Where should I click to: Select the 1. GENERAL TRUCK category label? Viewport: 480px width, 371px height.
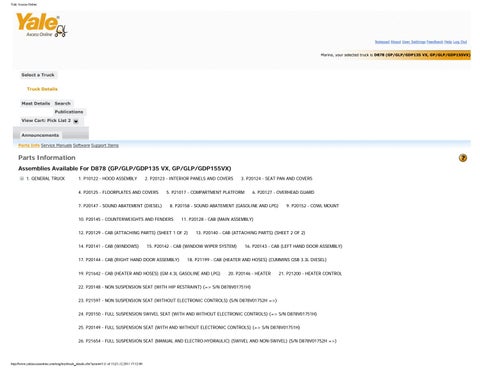[x=45, y=179]
